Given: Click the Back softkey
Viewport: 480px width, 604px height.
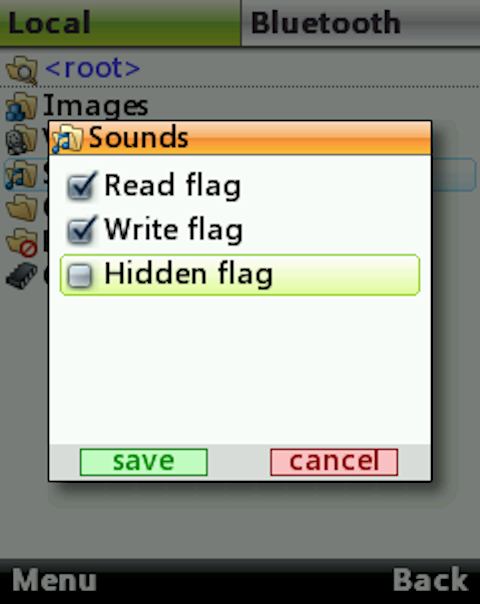Looking at the screenshot, I should (430, 579).
